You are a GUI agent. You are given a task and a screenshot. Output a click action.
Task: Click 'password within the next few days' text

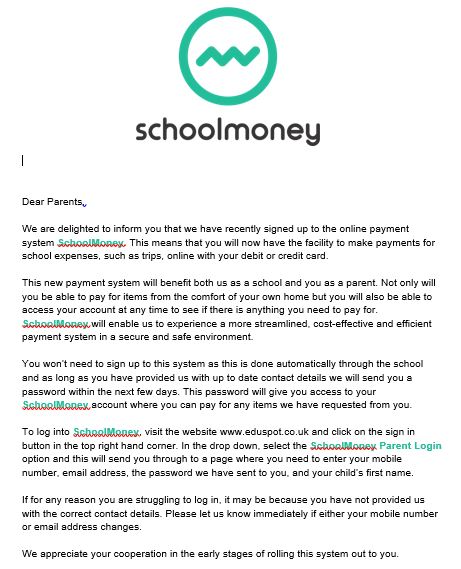[x=100, y=392]
